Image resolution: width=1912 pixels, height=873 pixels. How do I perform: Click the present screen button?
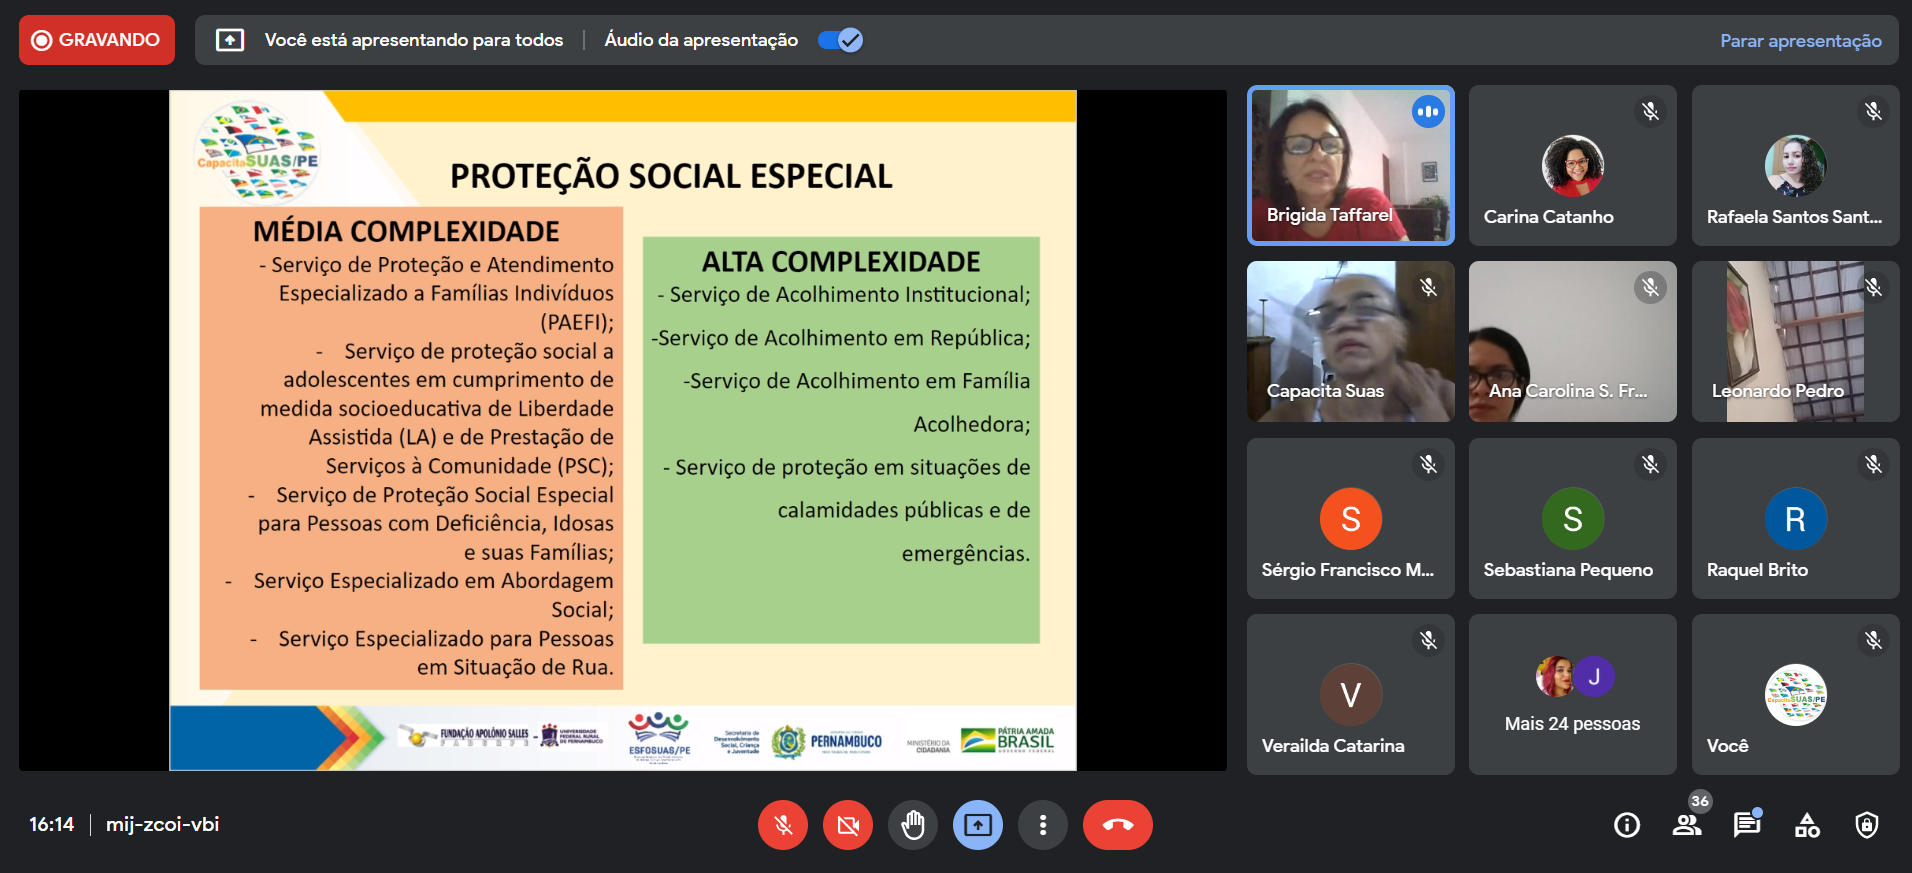pos(978,825)
